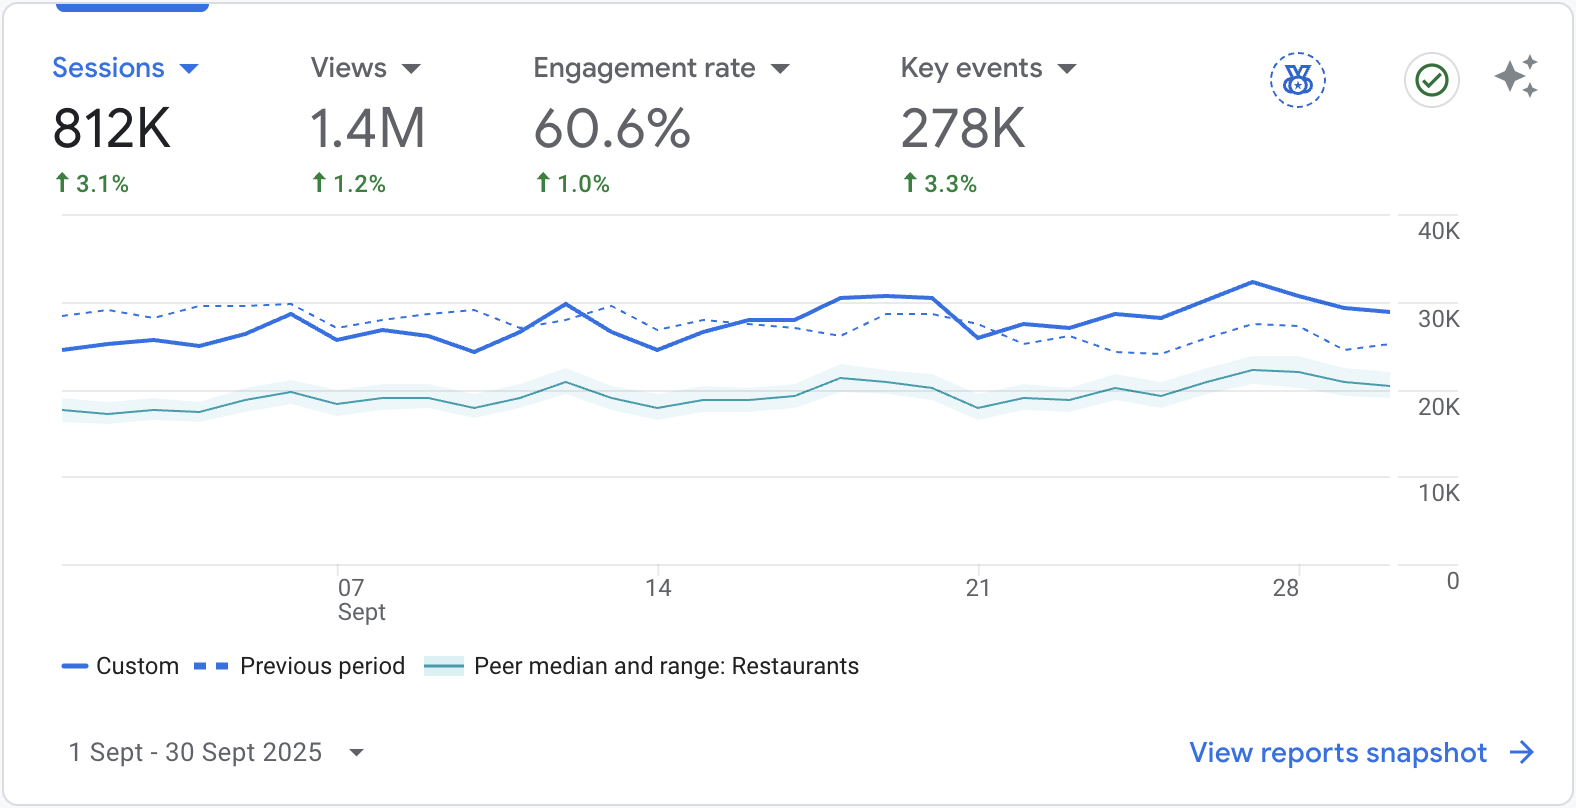1576x808 pixels.
Task: Select the Key events metric tab
Action: [971, 68]
